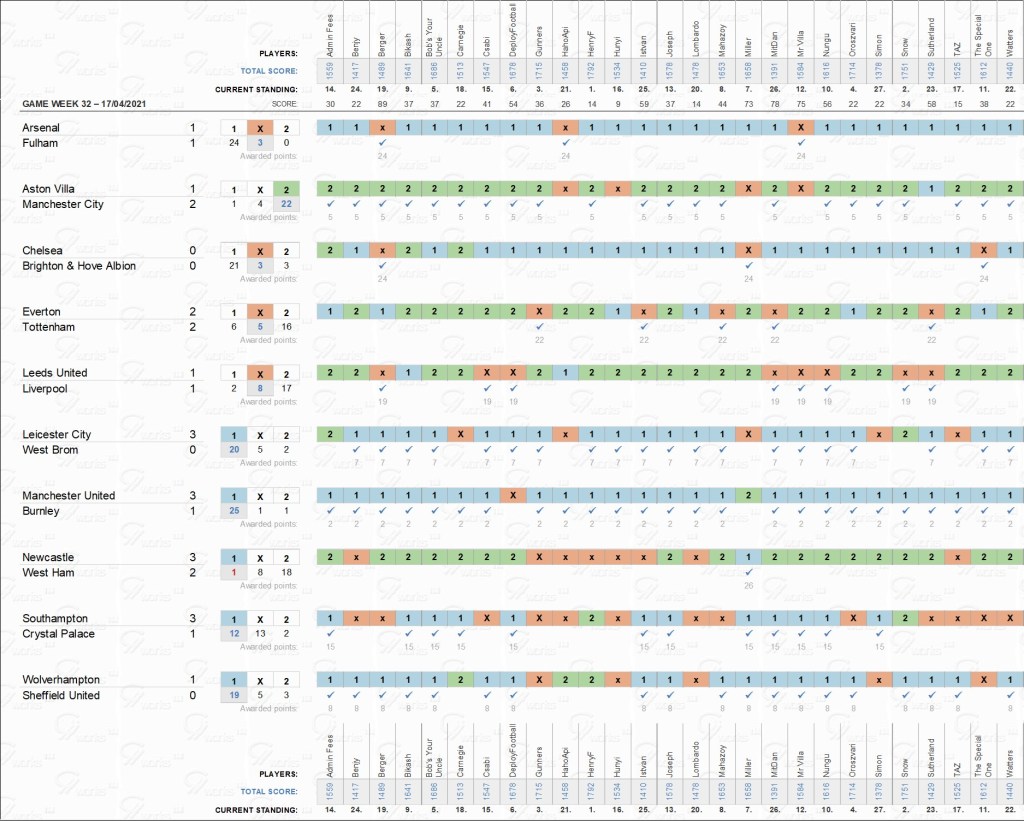Click Miller's green 2 prediction in Manchester United row
The width and height of the screenshot is (1024, 821).
pyautogui.click(x=748, y=495)
